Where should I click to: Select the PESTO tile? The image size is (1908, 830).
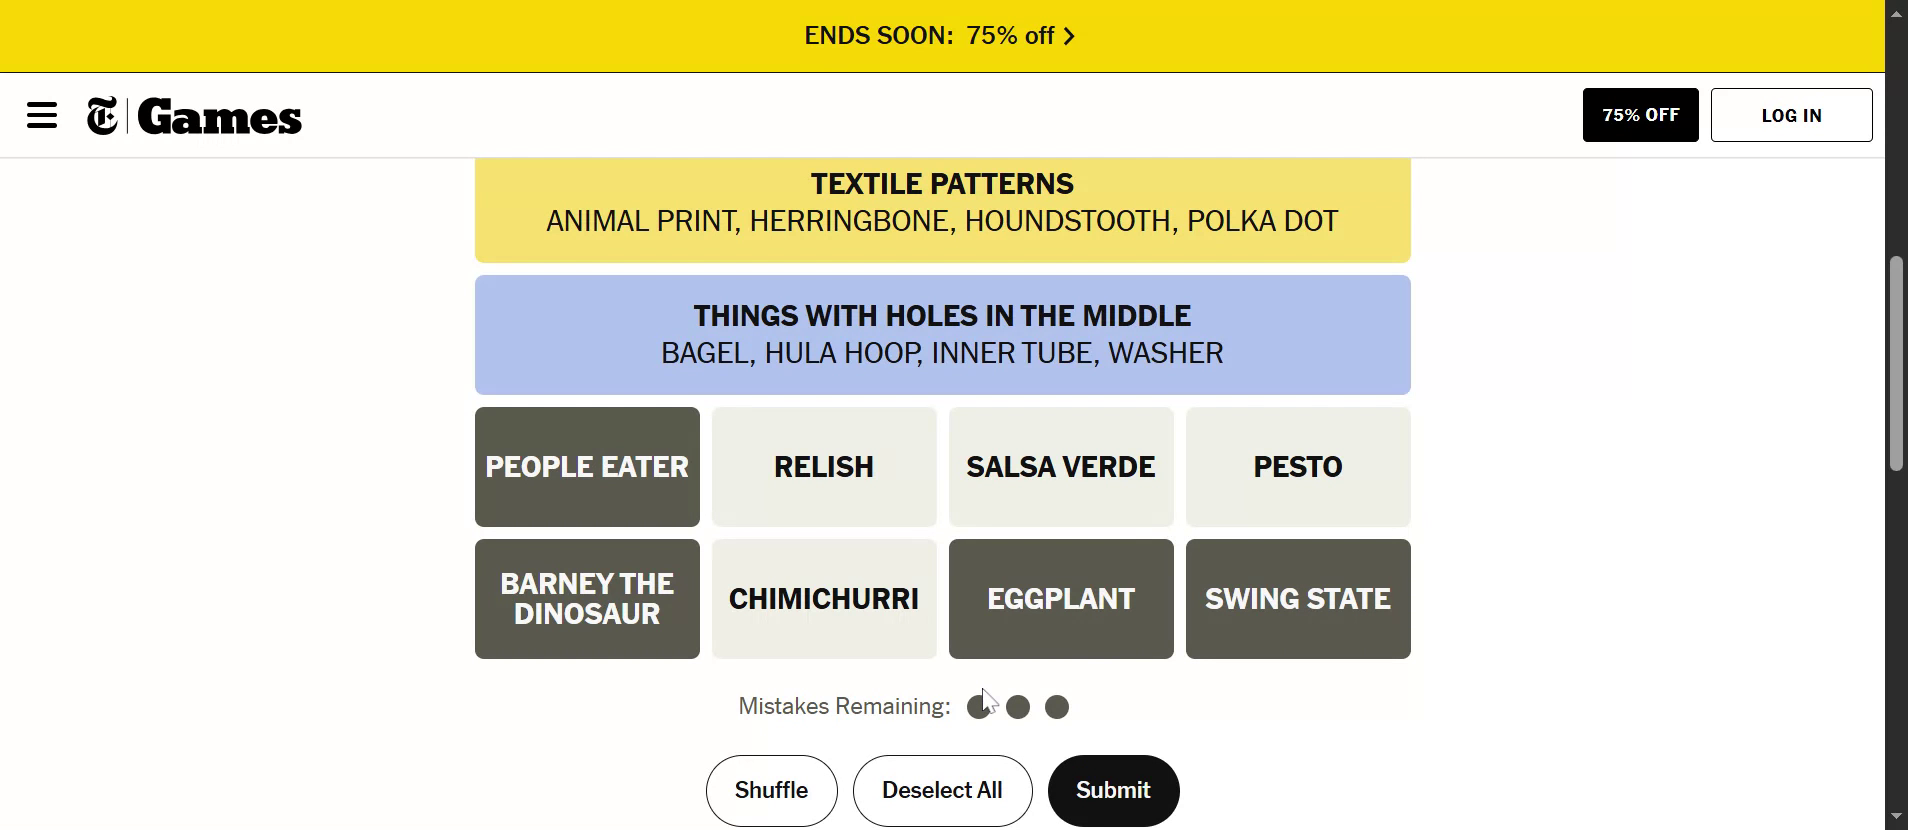tap(1297, 467)
